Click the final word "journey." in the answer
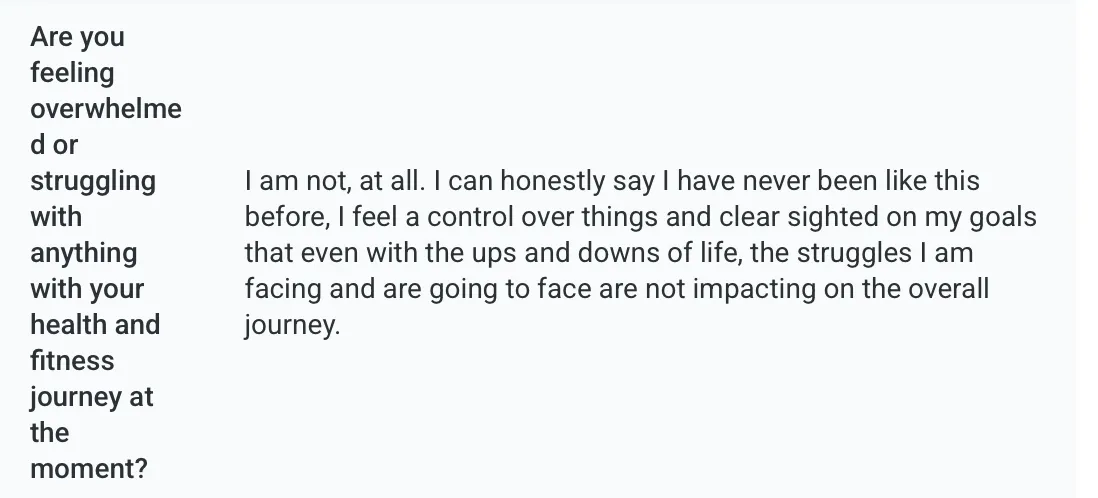Screen dimensions: 1098x498 coord(292,326)
